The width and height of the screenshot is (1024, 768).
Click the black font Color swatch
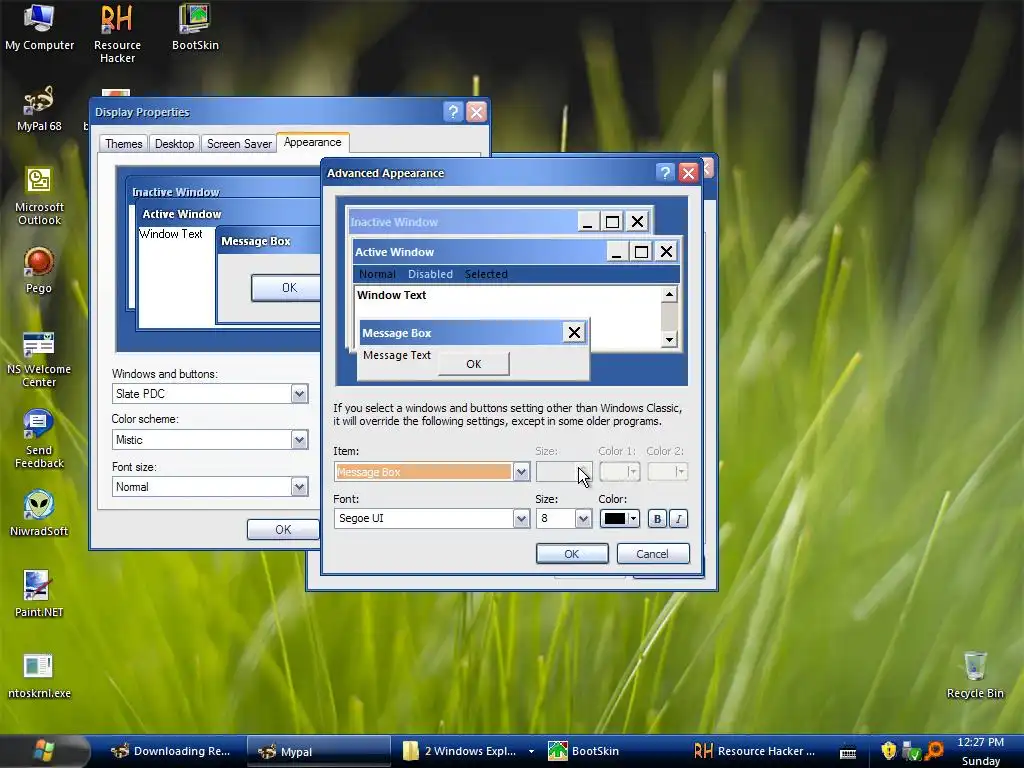(x=615, y=519)
